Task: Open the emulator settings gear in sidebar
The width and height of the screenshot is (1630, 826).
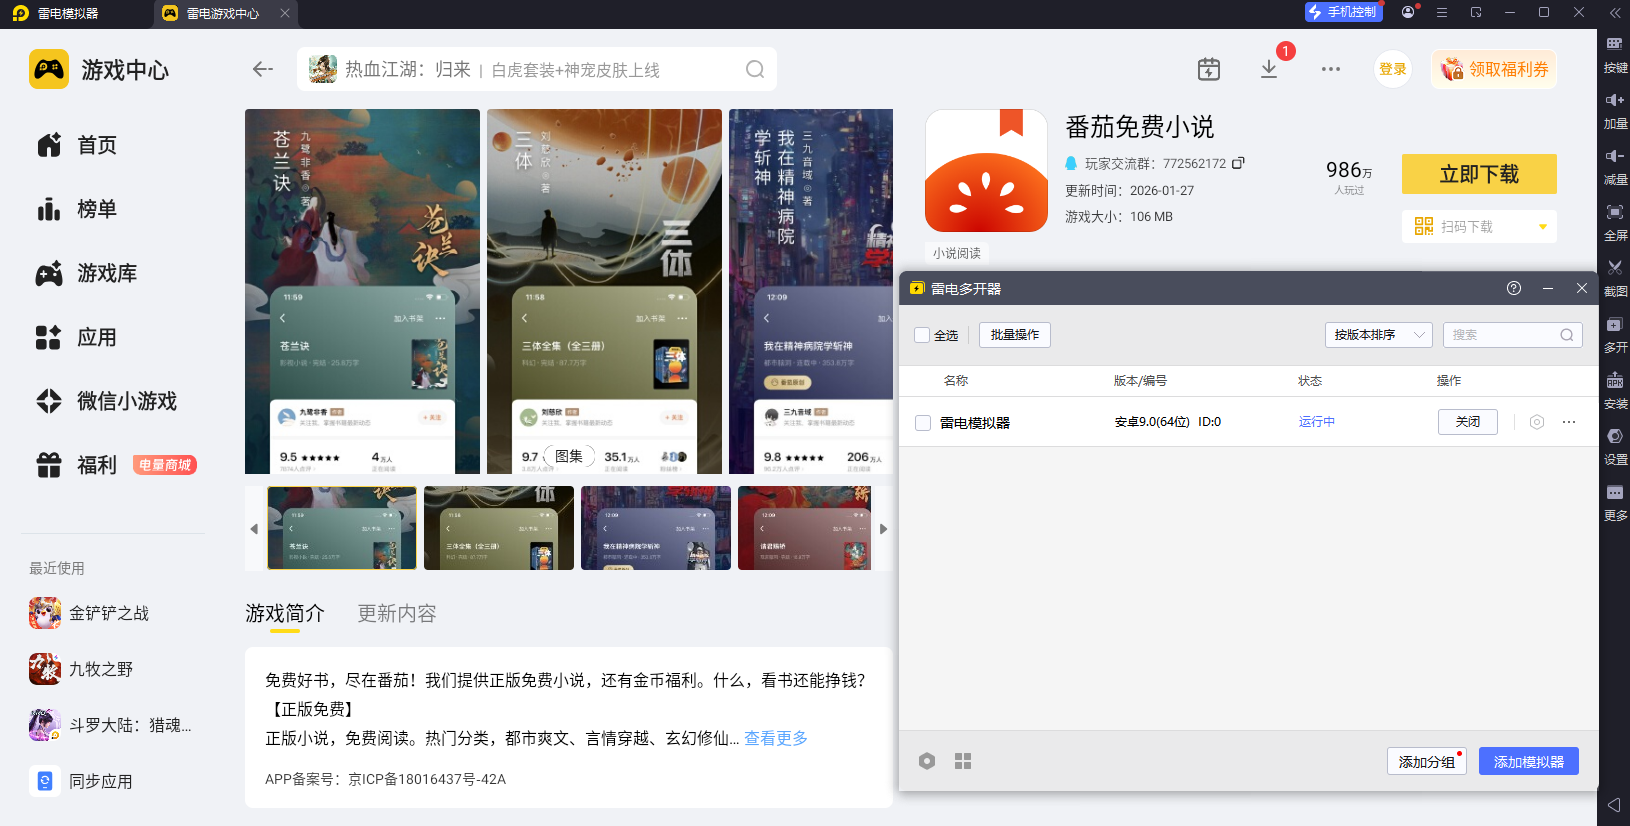Action: (x=1615, y=437)
